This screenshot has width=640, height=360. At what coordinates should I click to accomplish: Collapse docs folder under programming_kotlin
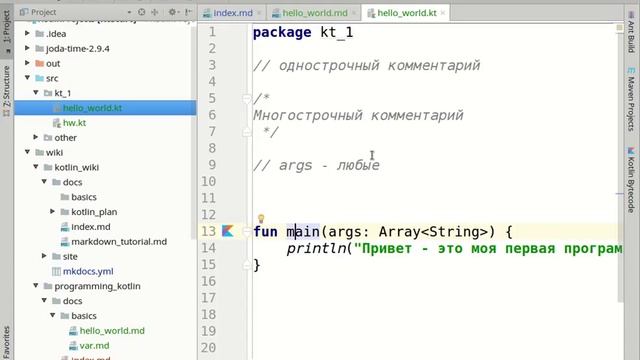44,300
